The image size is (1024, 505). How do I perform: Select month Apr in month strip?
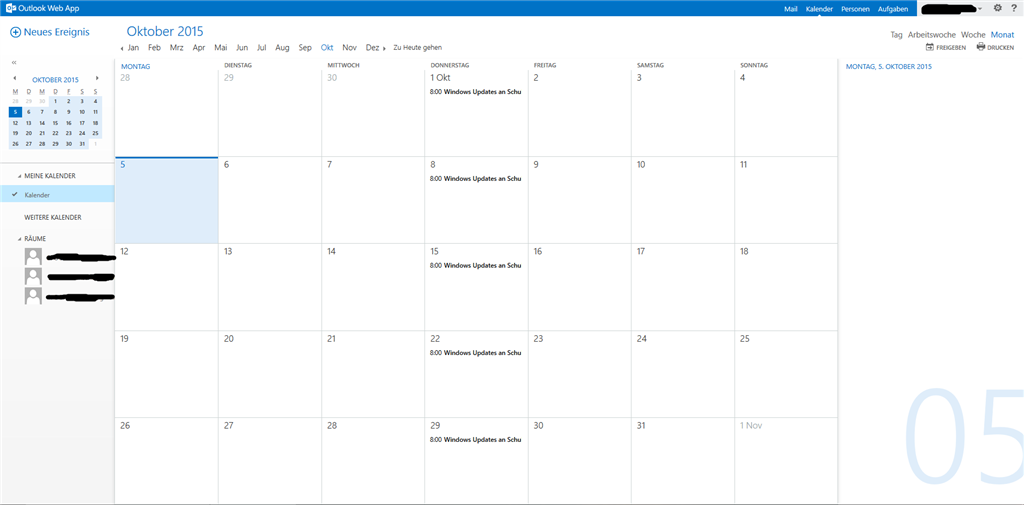click(x=199, y=48)
